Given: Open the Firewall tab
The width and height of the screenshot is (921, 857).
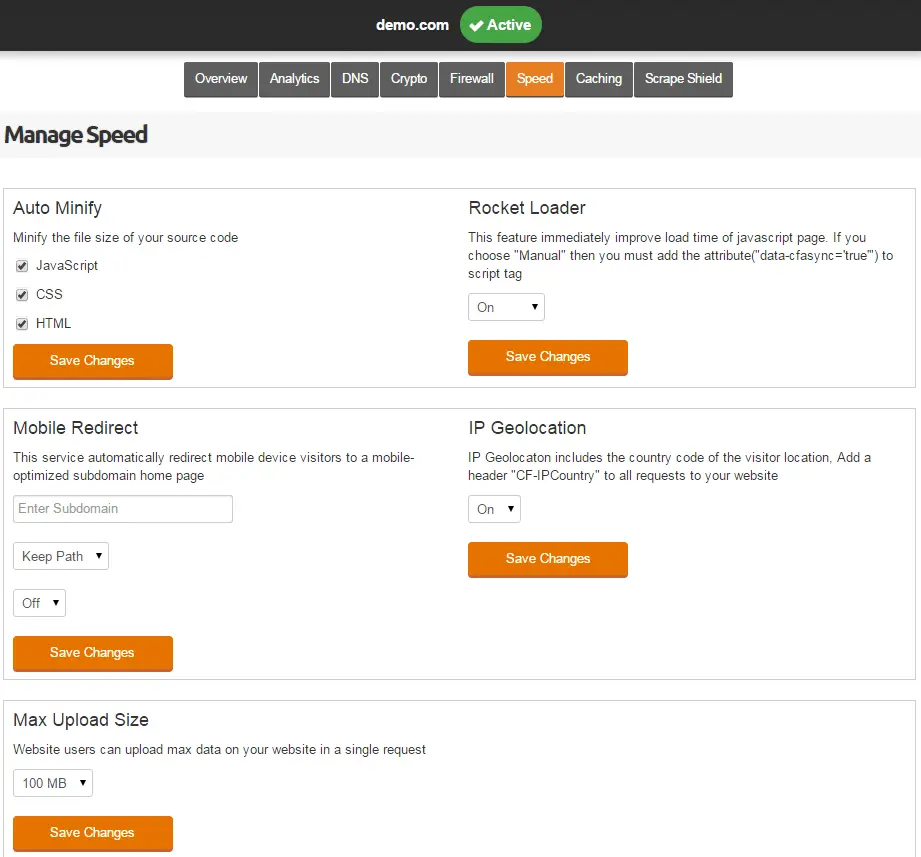Looking at the screenshot, I should click(x=472, y=79).
